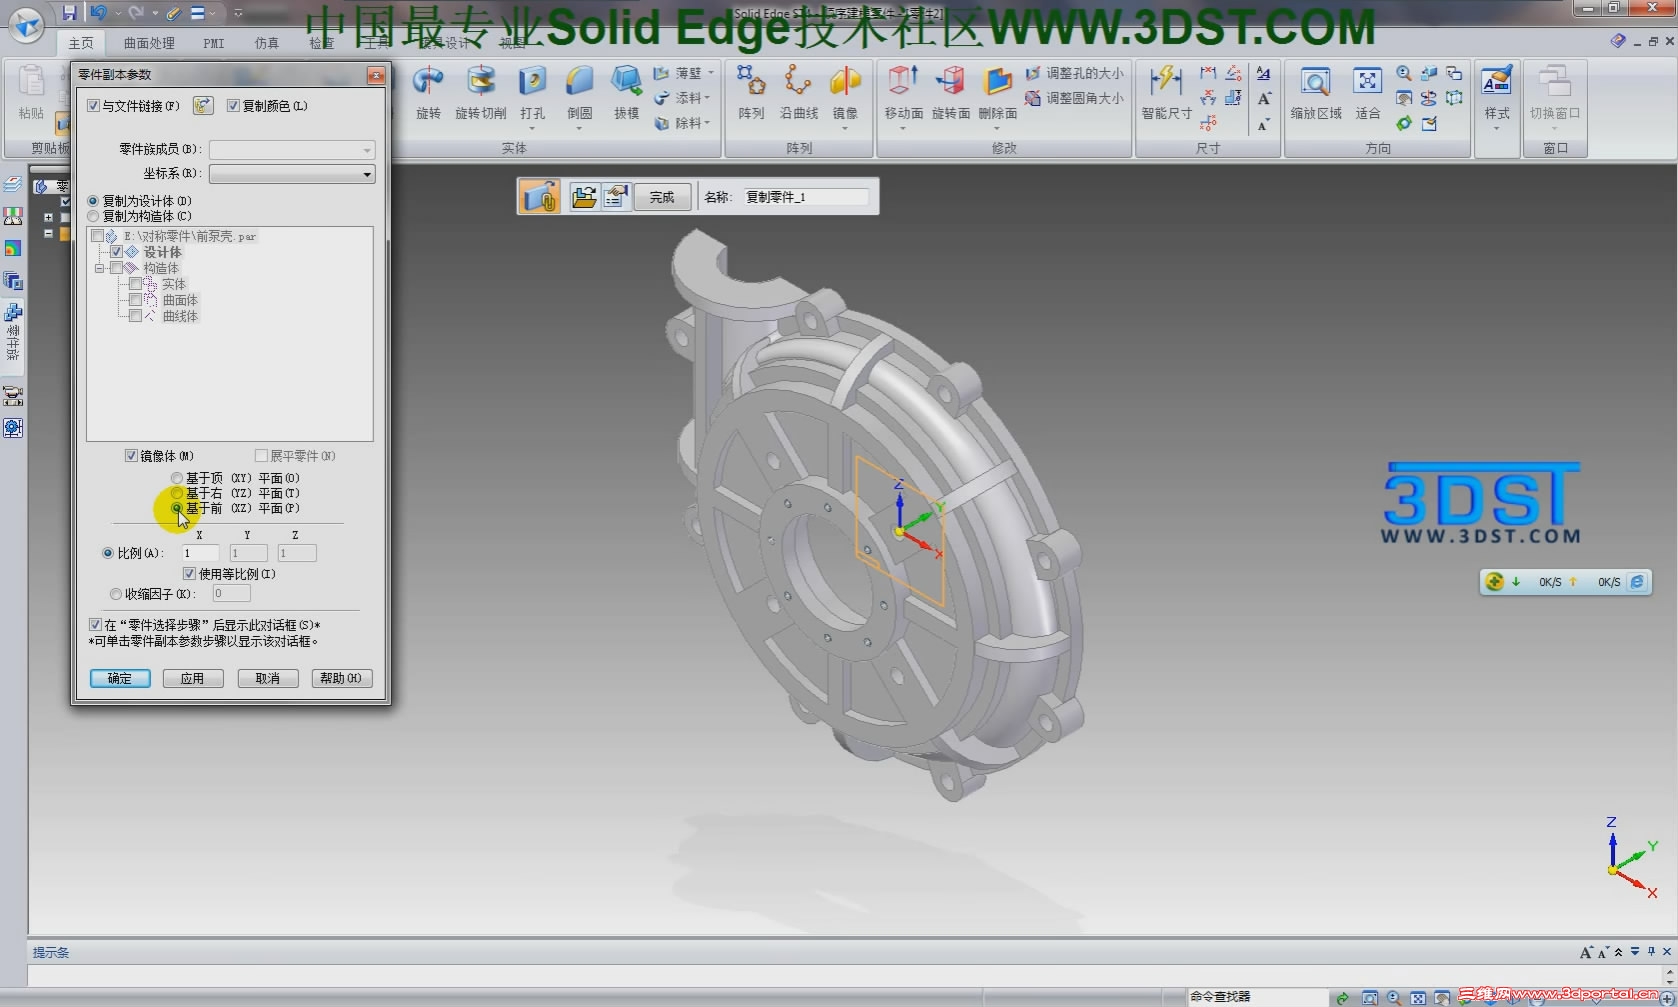Save the document from quick access toolbar
1678x1007 pixels.
pyautogui.click(x=69, y=12)
